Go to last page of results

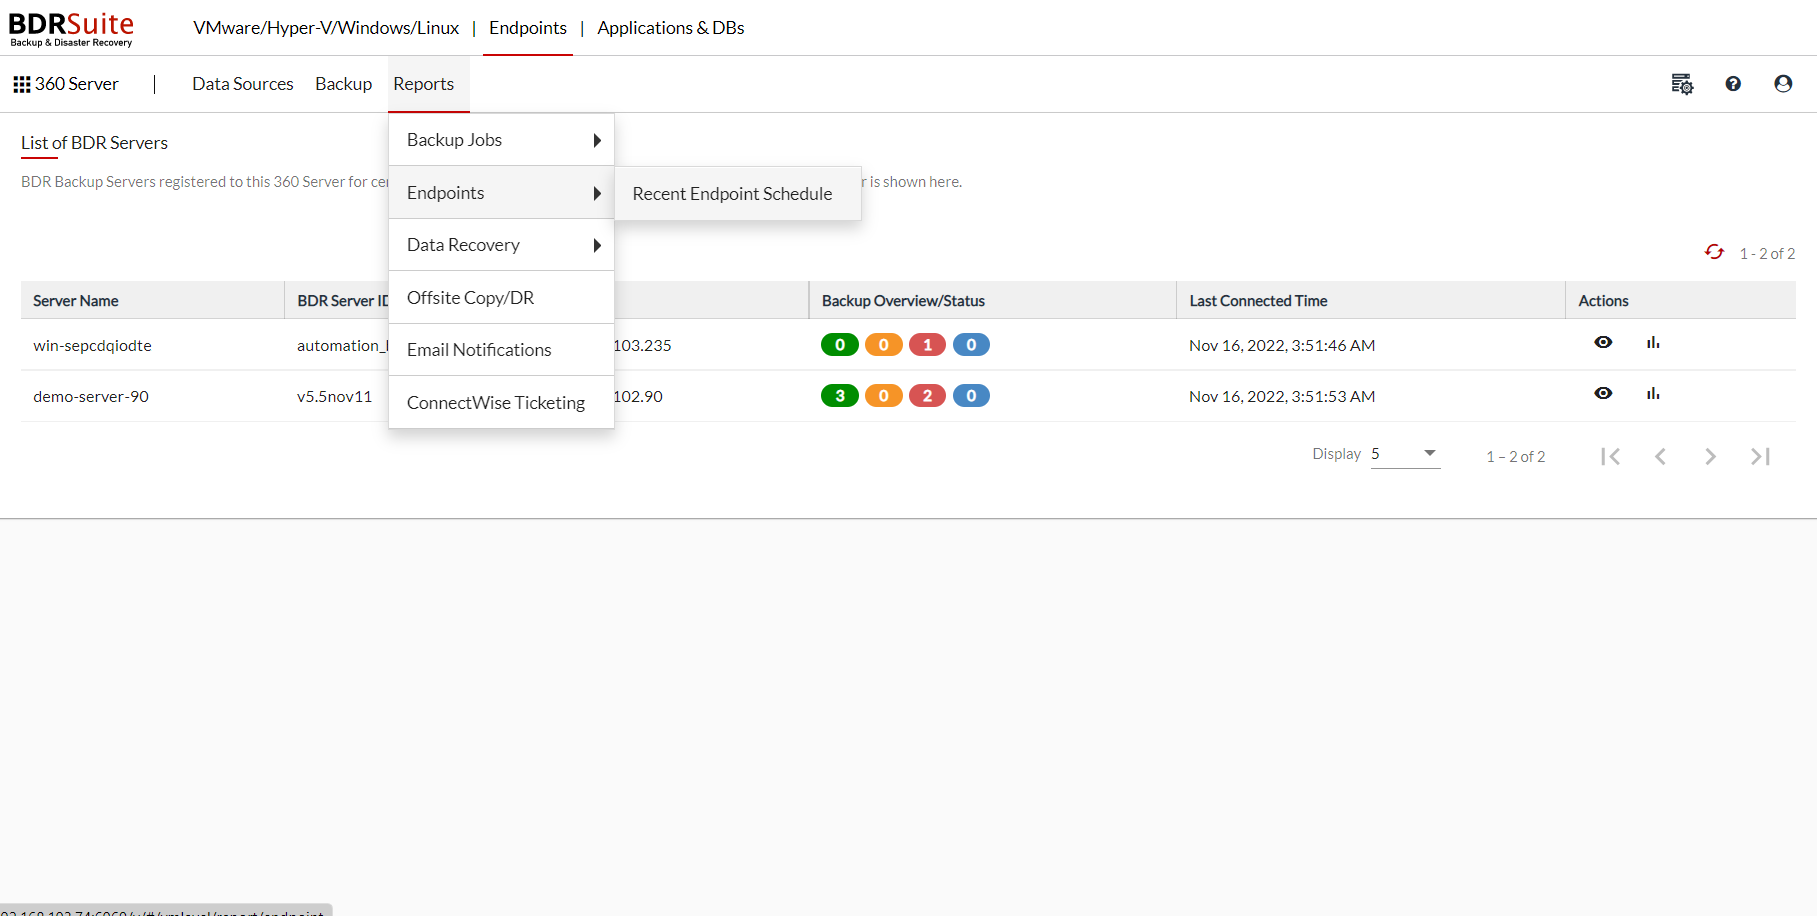click(x=1760, y=456)
